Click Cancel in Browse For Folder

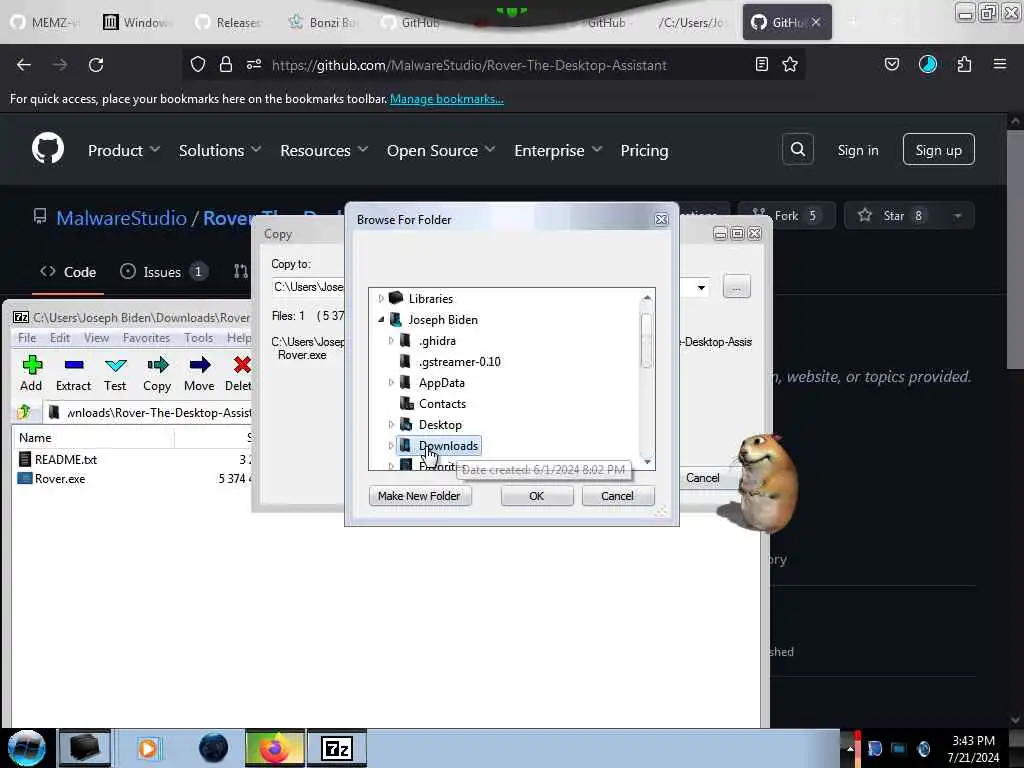pyautogui.click(x=617, y=496)
